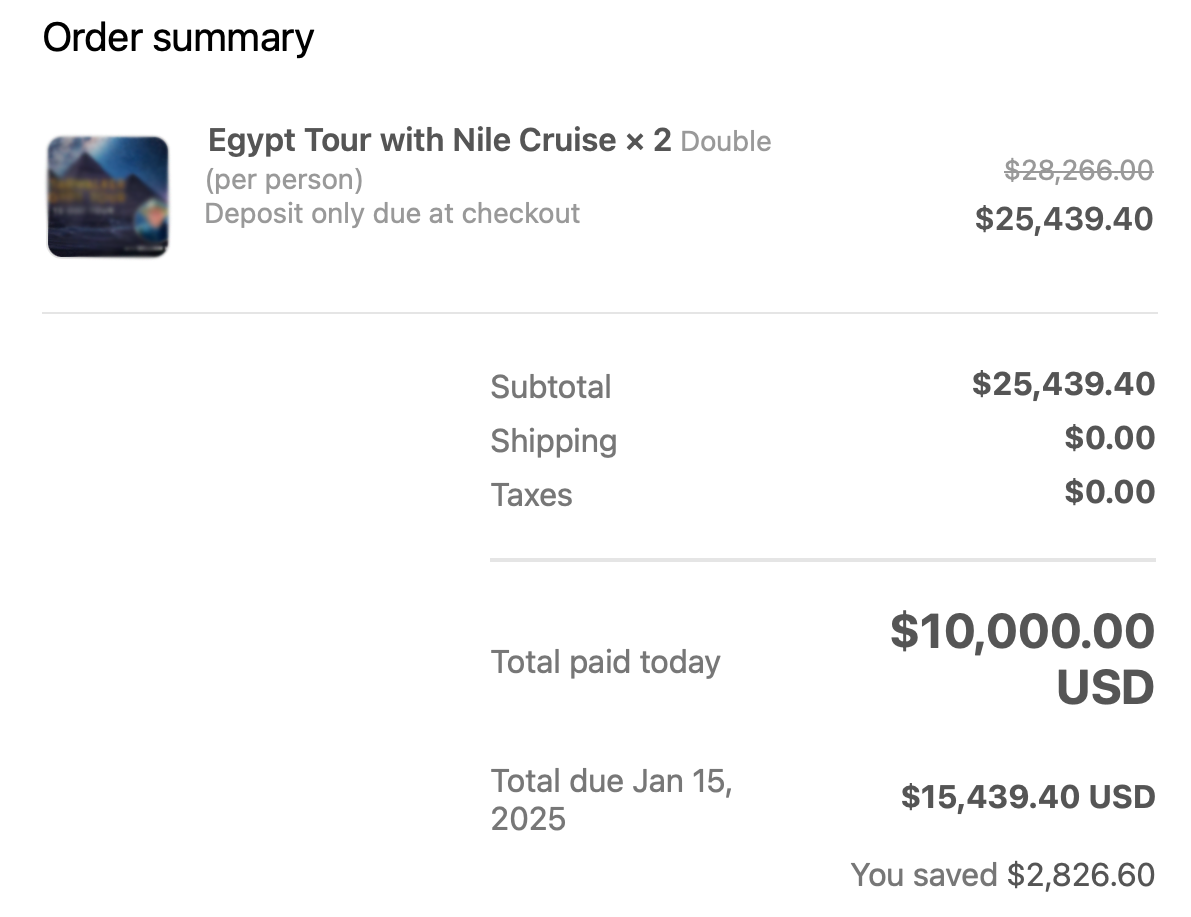The height and width of the screenshot is (917, 1191).
Task: Click the $15,439.40 USD amount due
Action: [1028, 797]
